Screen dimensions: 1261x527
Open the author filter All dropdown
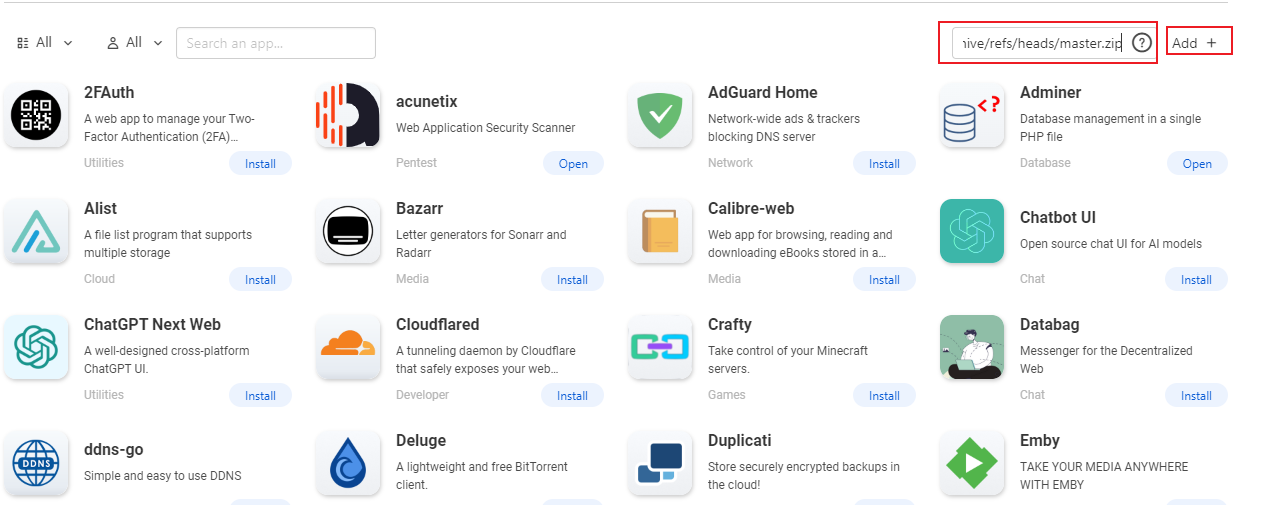pos(136,43)
